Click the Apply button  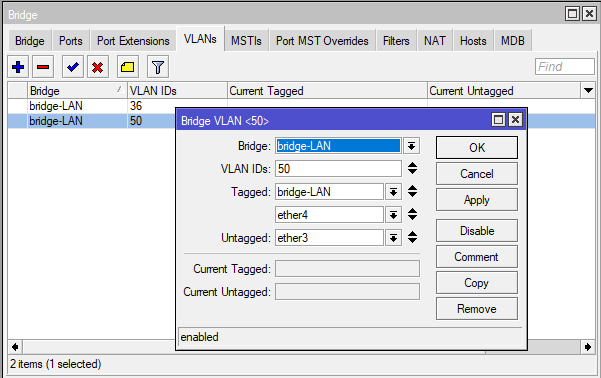click(x=477, y=200)
